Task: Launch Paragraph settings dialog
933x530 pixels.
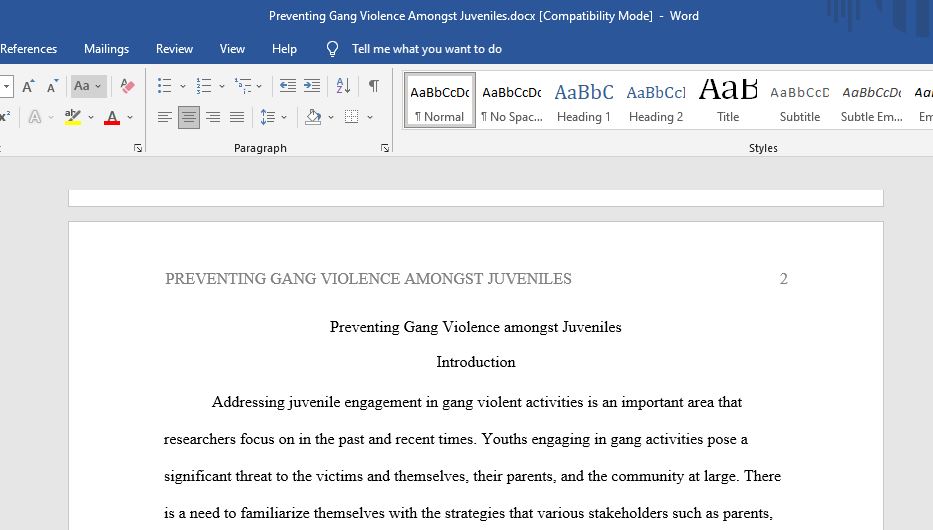Action: (x=385, y=148)
